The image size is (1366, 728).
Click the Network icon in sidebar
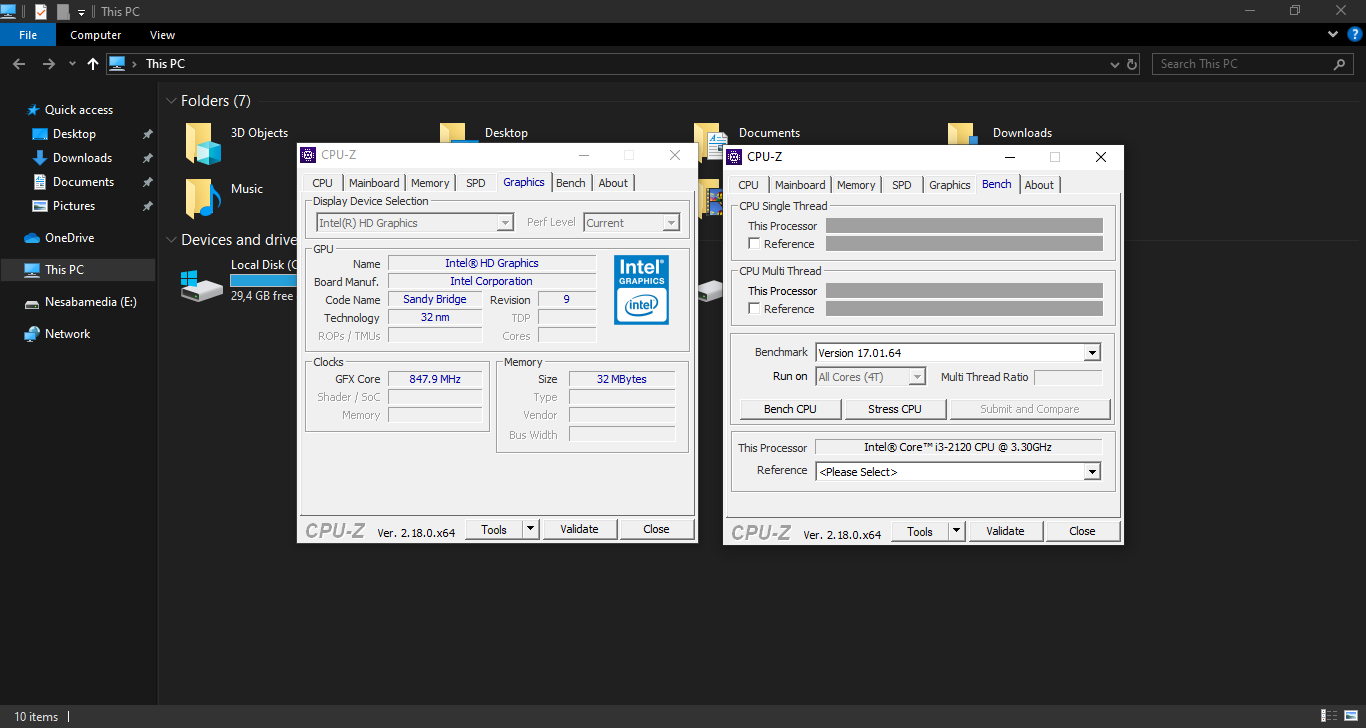32,334
